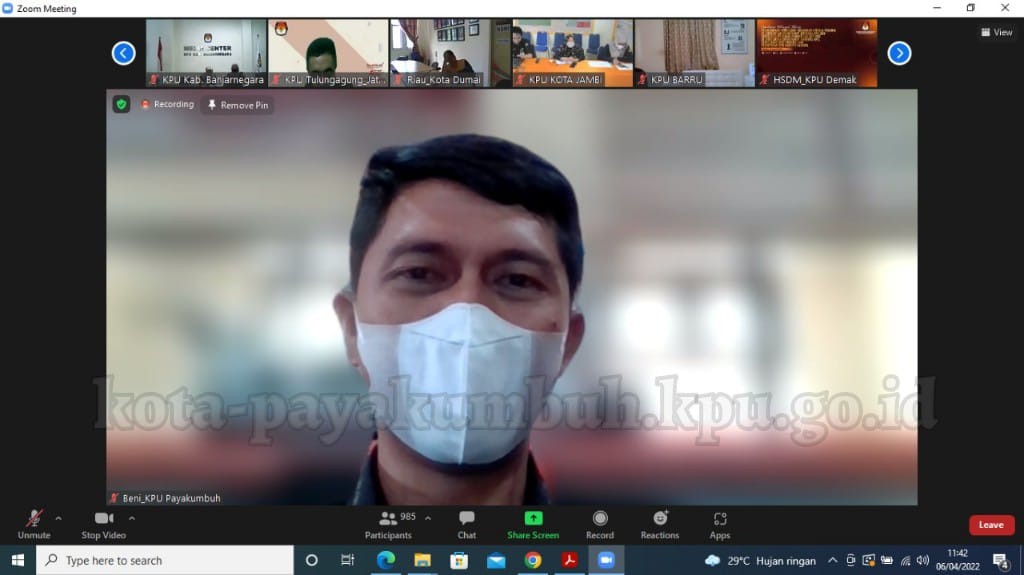Expand audio options arrow beside Unmute
This screenshot has height=575, width=1024.
coord(58,518)
